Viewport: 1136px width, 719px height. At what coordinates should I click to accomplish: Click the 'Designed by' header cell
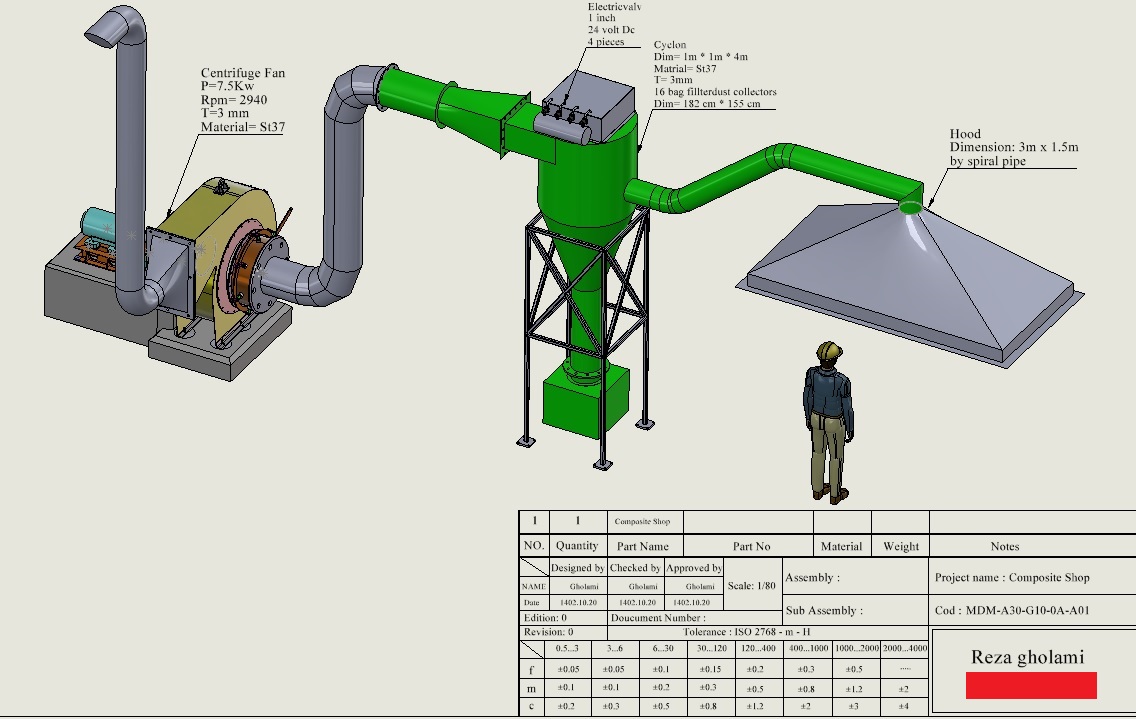[577, 568]
